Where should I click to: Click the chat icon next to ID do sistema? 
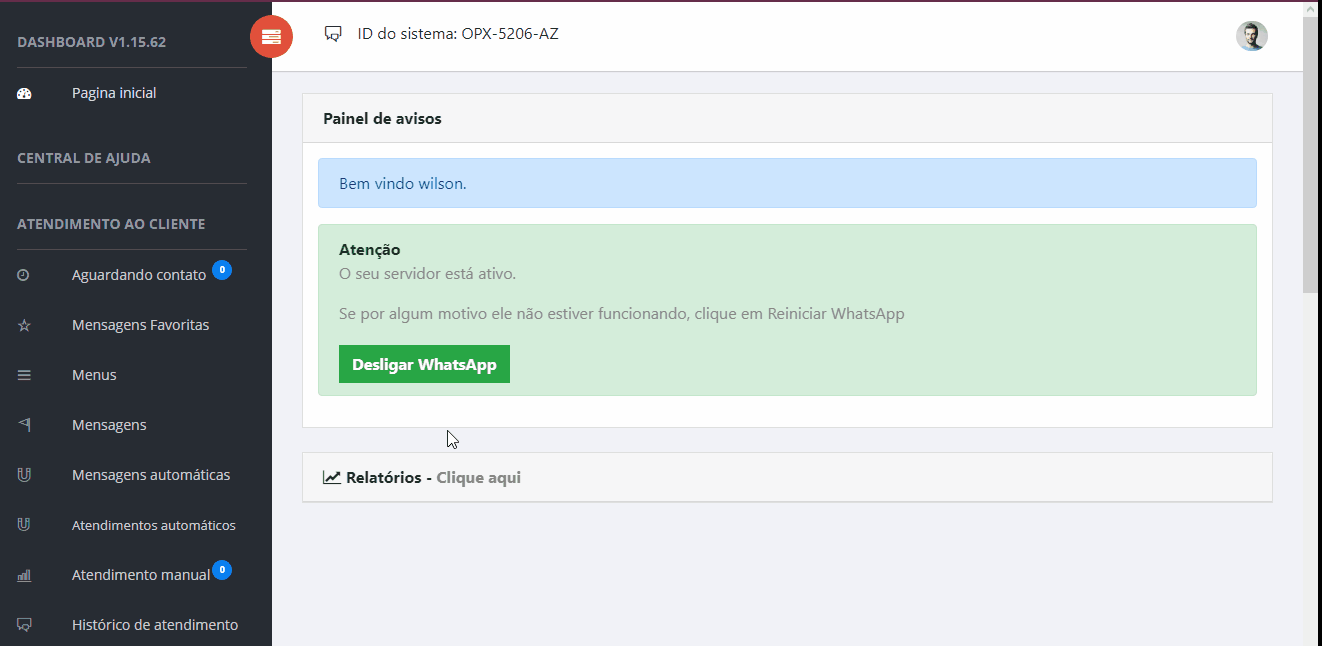[333, 34]
